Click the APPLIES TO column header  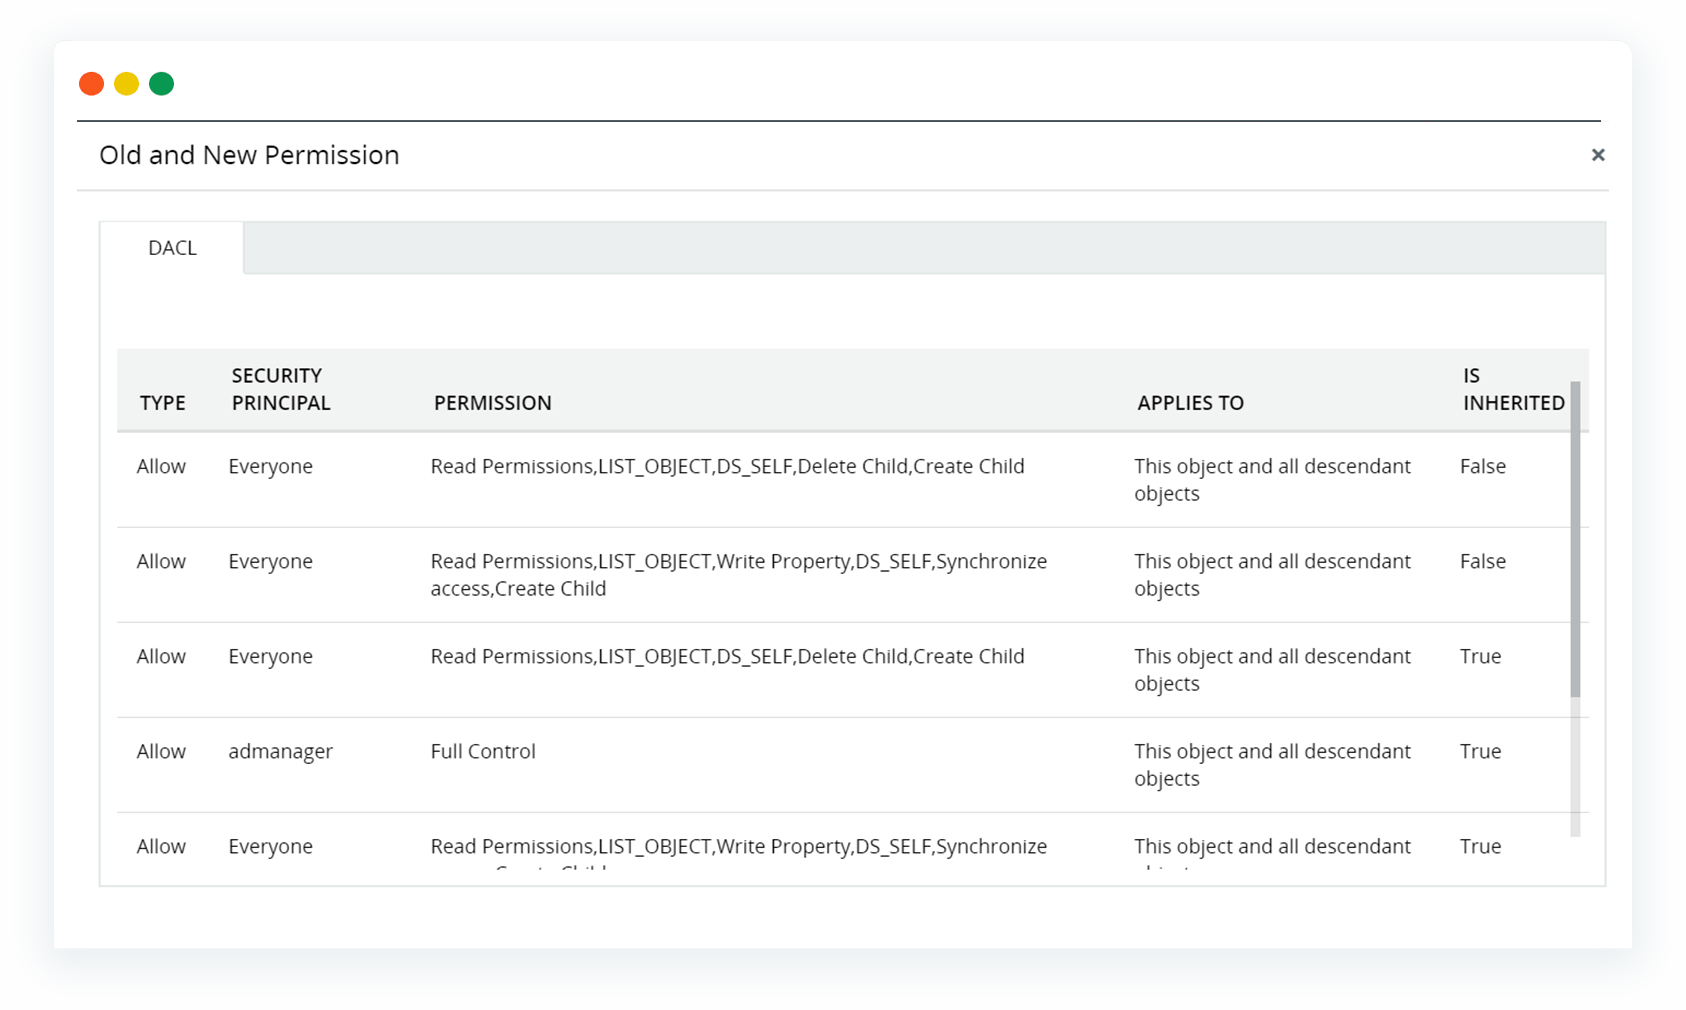click(x=1190, y=403)
